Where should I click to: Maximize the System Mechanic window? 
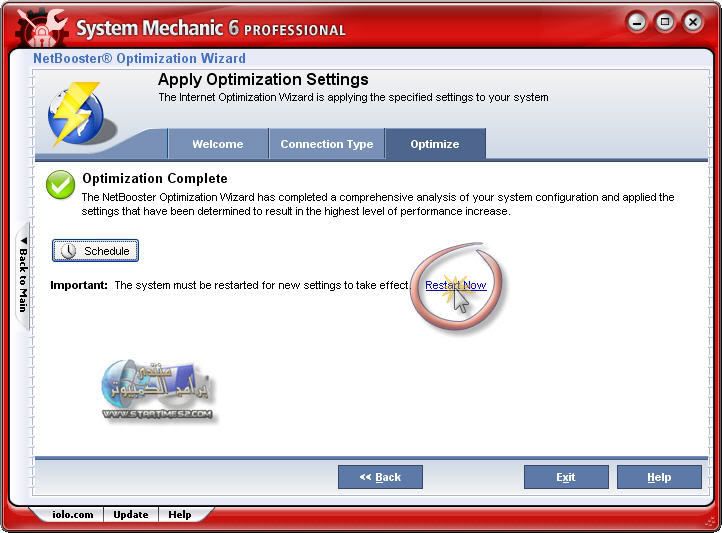(665, 22)
